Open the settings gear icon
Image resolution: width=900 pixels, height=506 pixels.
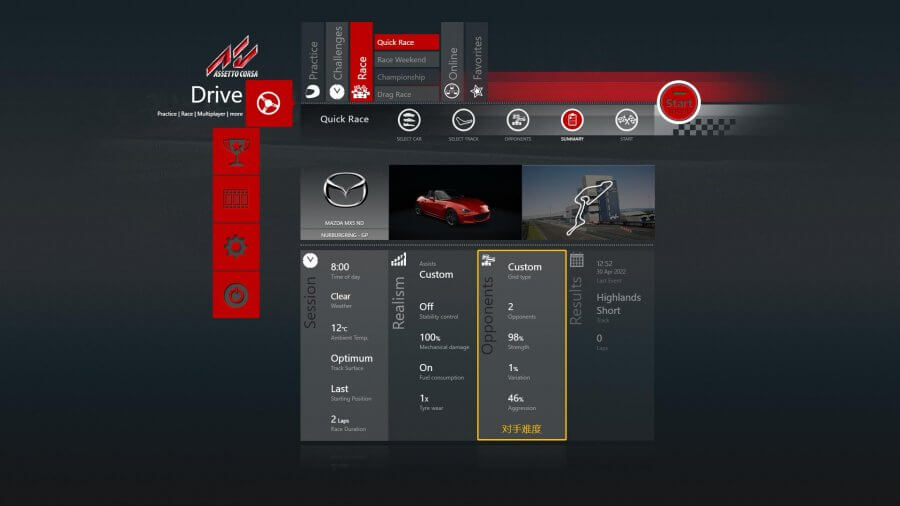[x=236, y=247]
